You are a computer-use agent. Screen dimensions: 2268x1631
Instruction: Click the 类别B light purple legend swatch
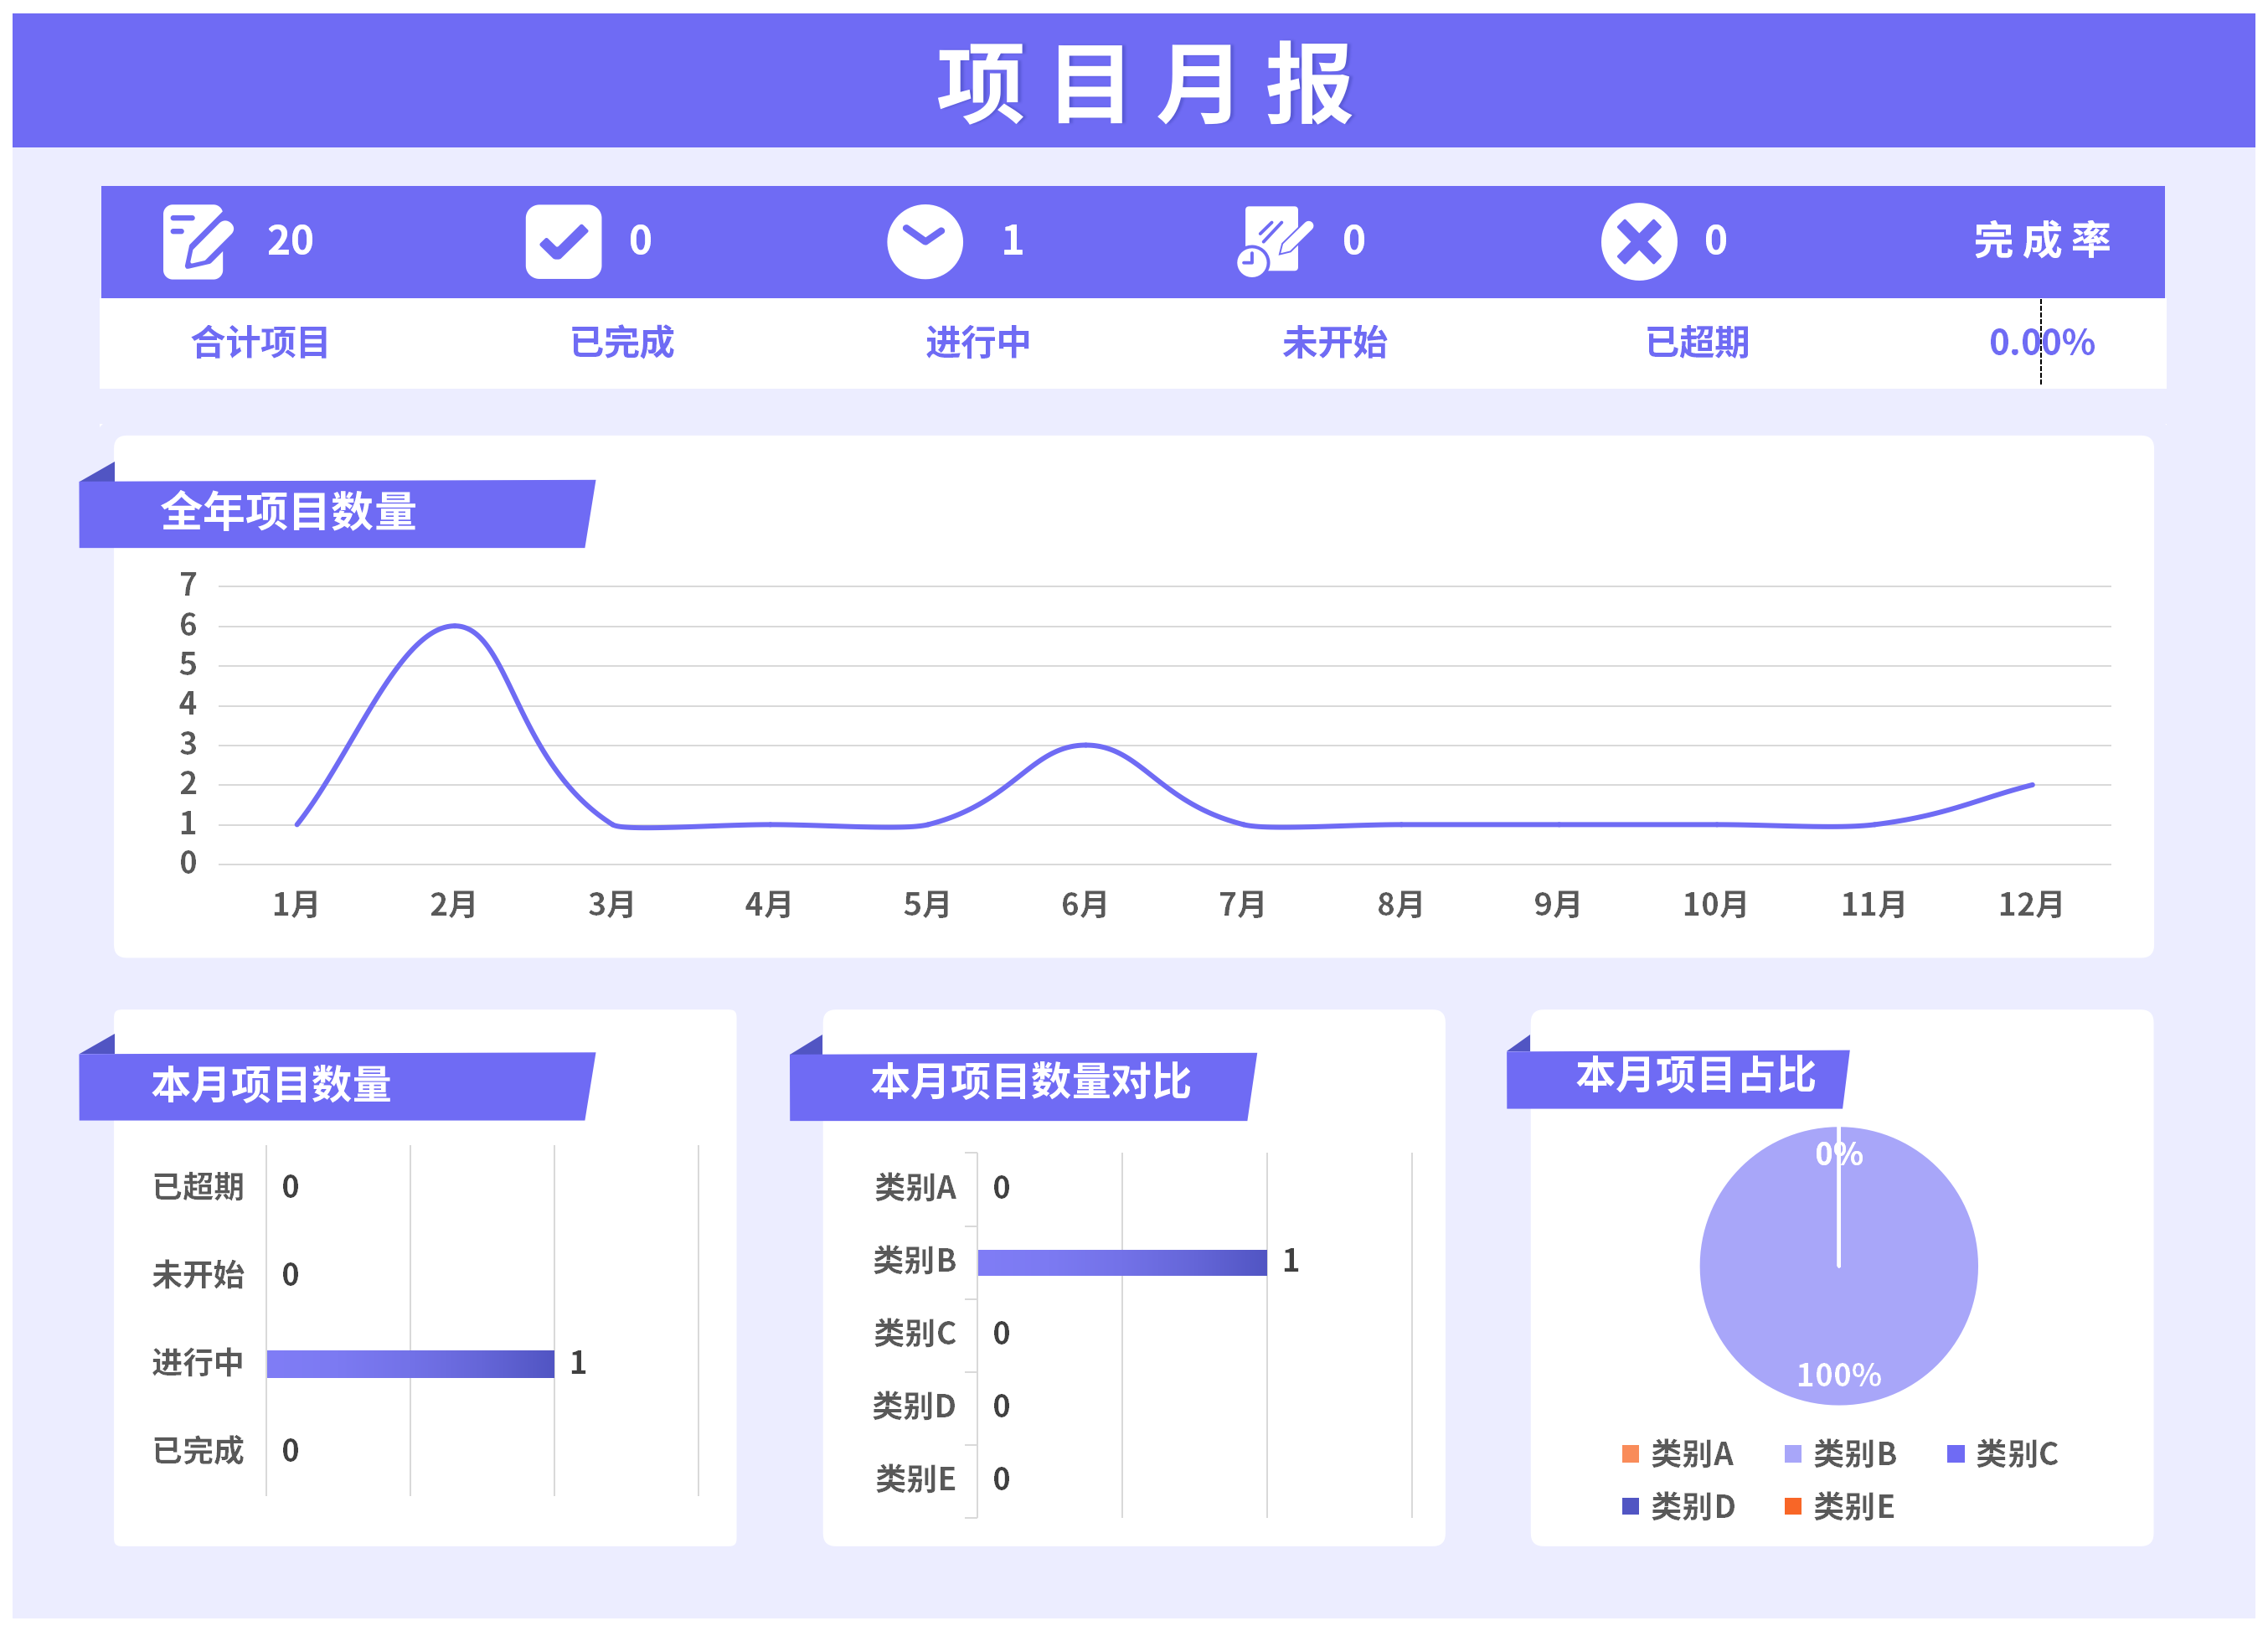[1793, 1453]
